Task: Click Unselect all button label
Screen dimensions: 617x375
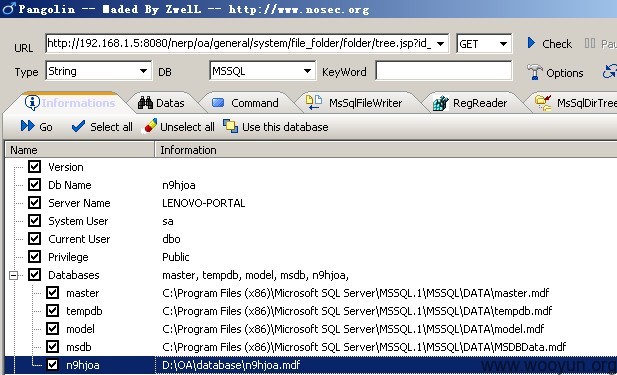Action: pos(187,127)
